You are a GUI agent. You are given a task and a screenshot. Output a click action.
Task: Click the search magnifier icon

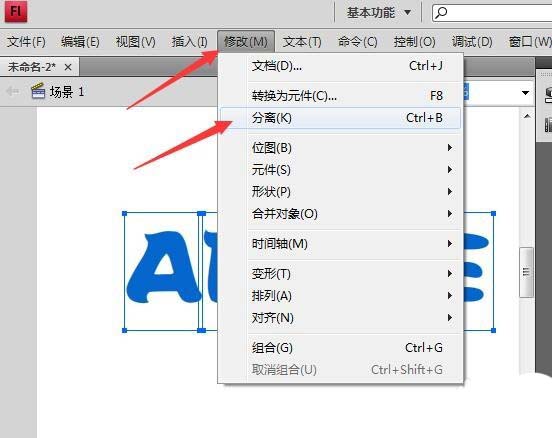[441, 13]
